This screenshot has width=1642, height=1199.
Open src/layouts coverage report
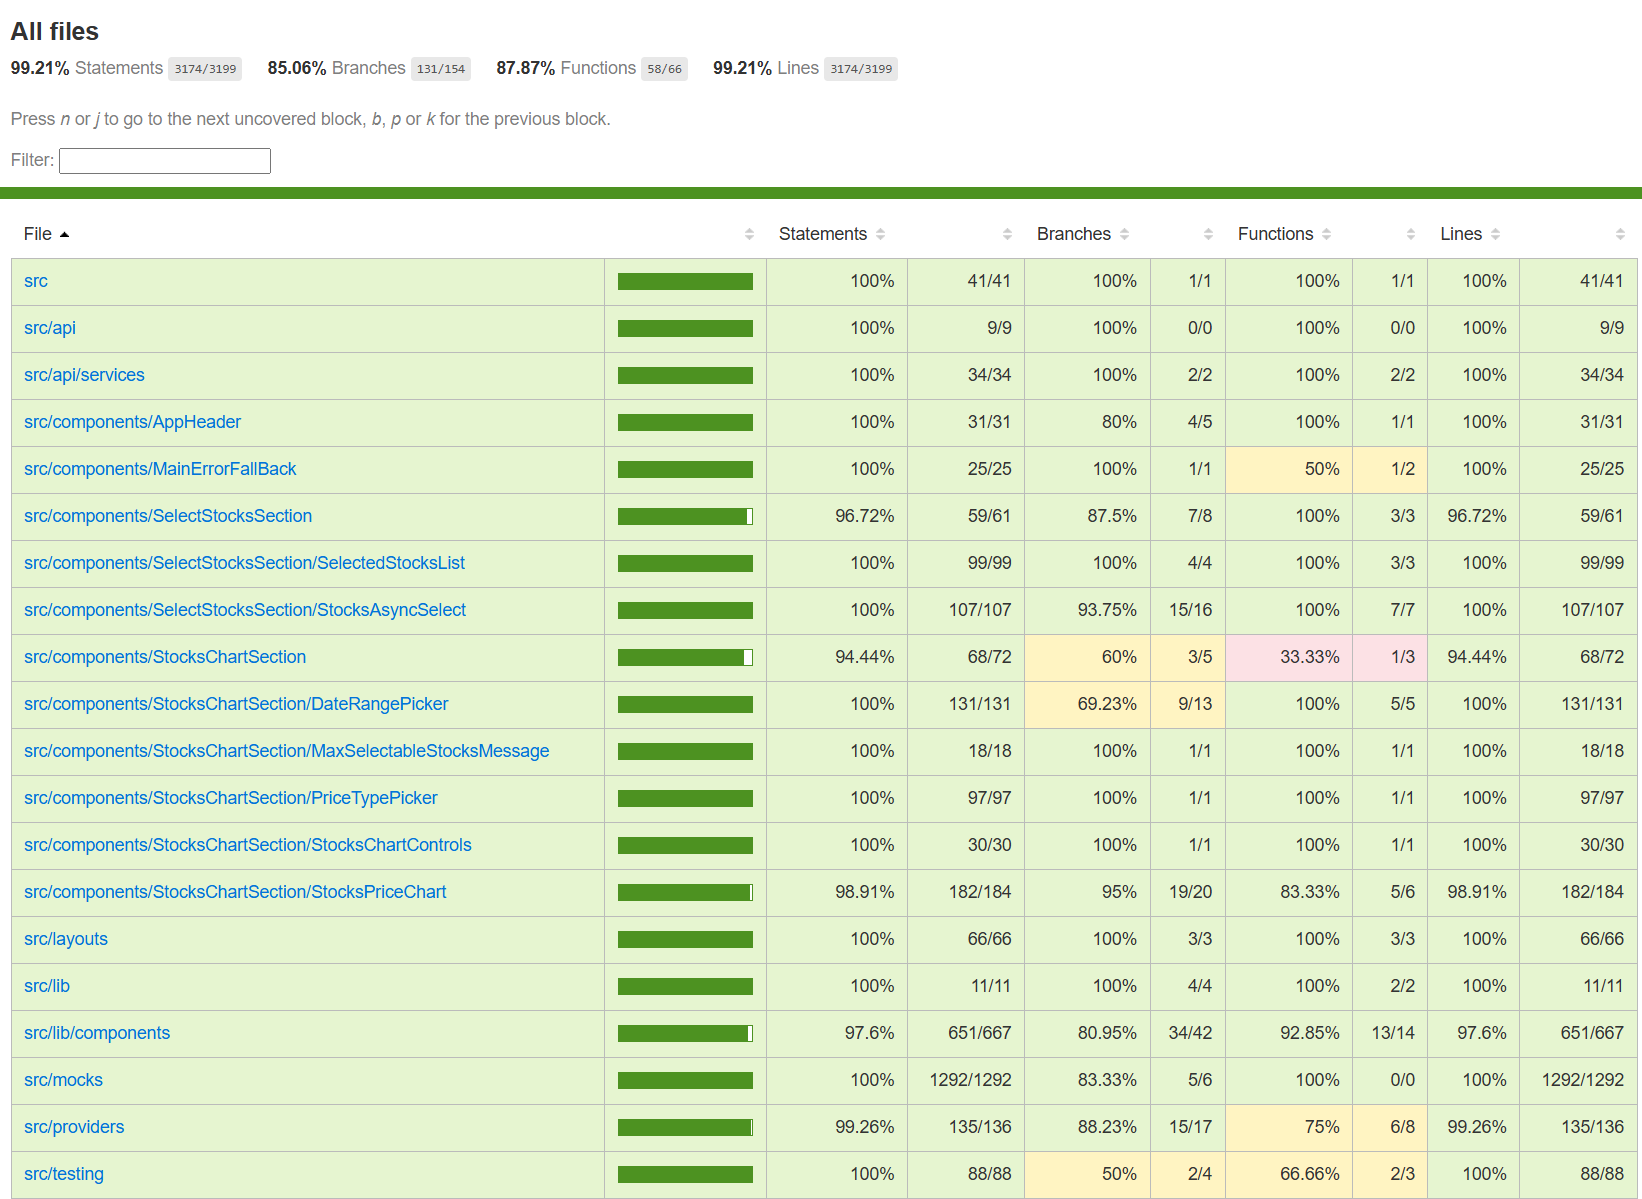click(x=66, y=939)
